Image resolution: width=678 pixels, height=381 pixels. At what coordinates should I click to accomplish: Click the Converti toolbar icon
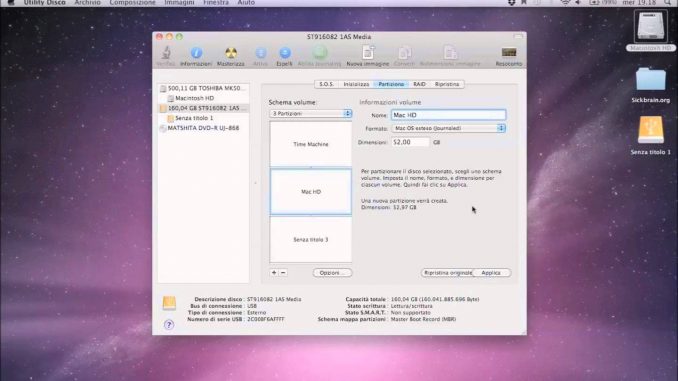coord(404,53)
